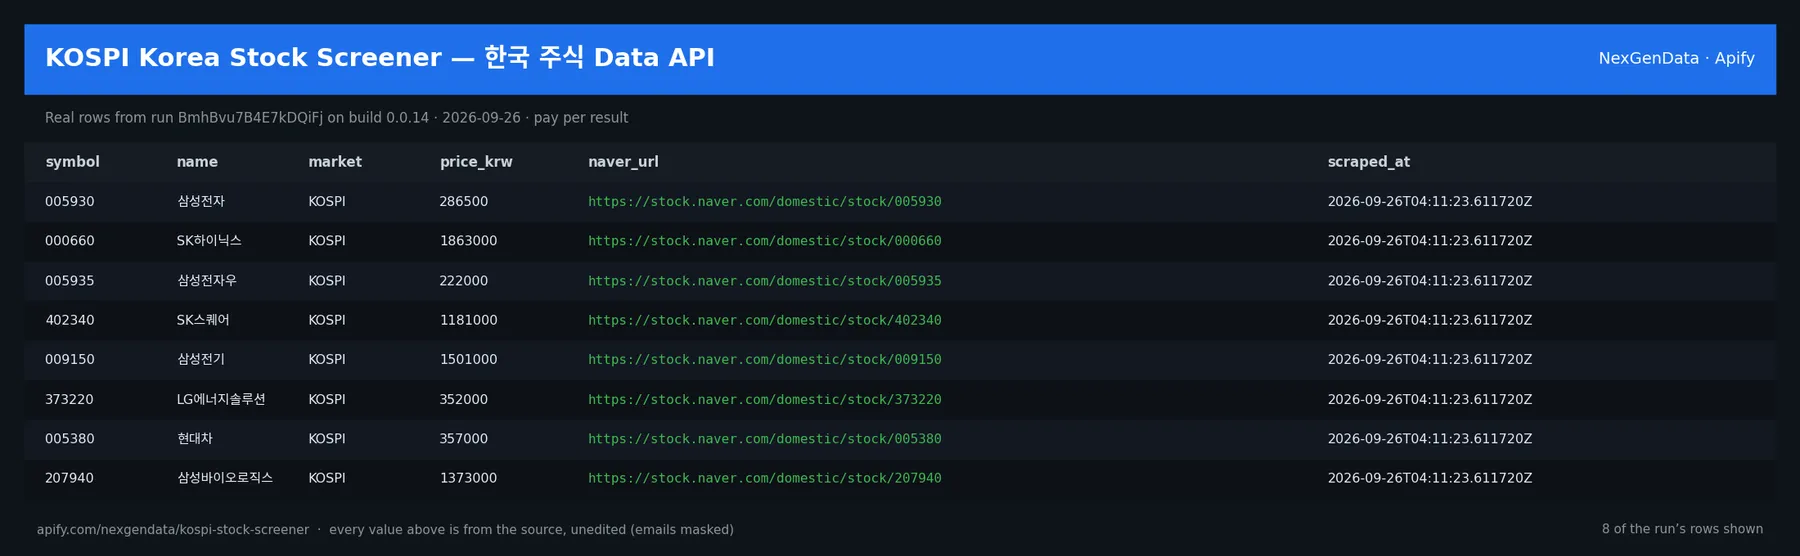Screen dimensions: 1800x556
Task: Click the name 삼성전기
Action: 201,359
